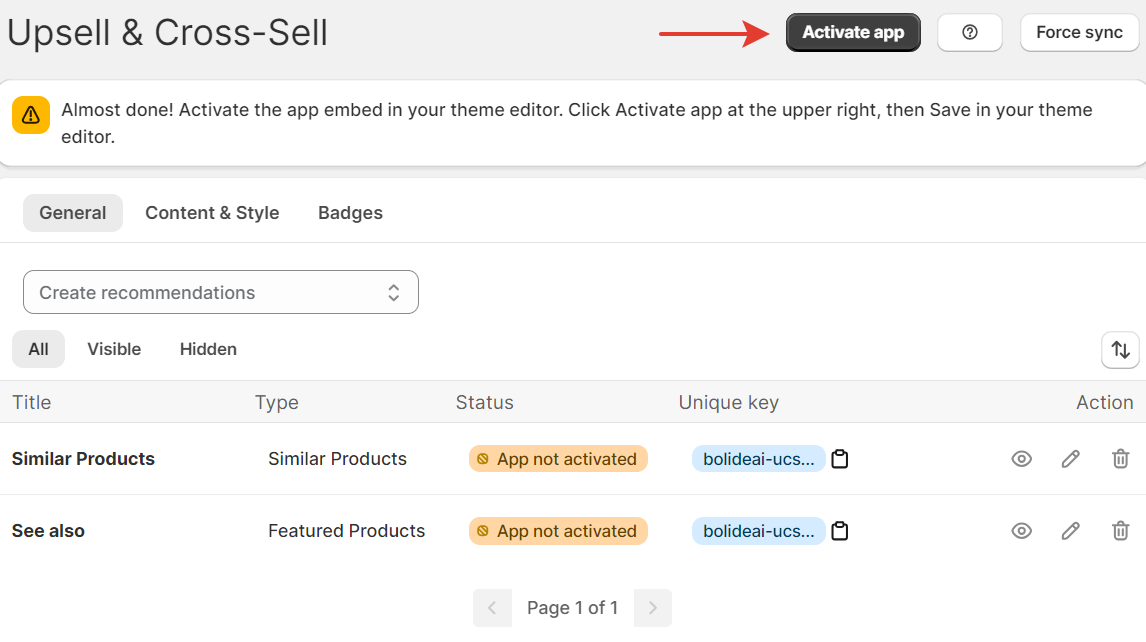The width and height of the screenshot is (1146, 642).
Task: Copy the unique key for See also
Action: click(839, 531)
